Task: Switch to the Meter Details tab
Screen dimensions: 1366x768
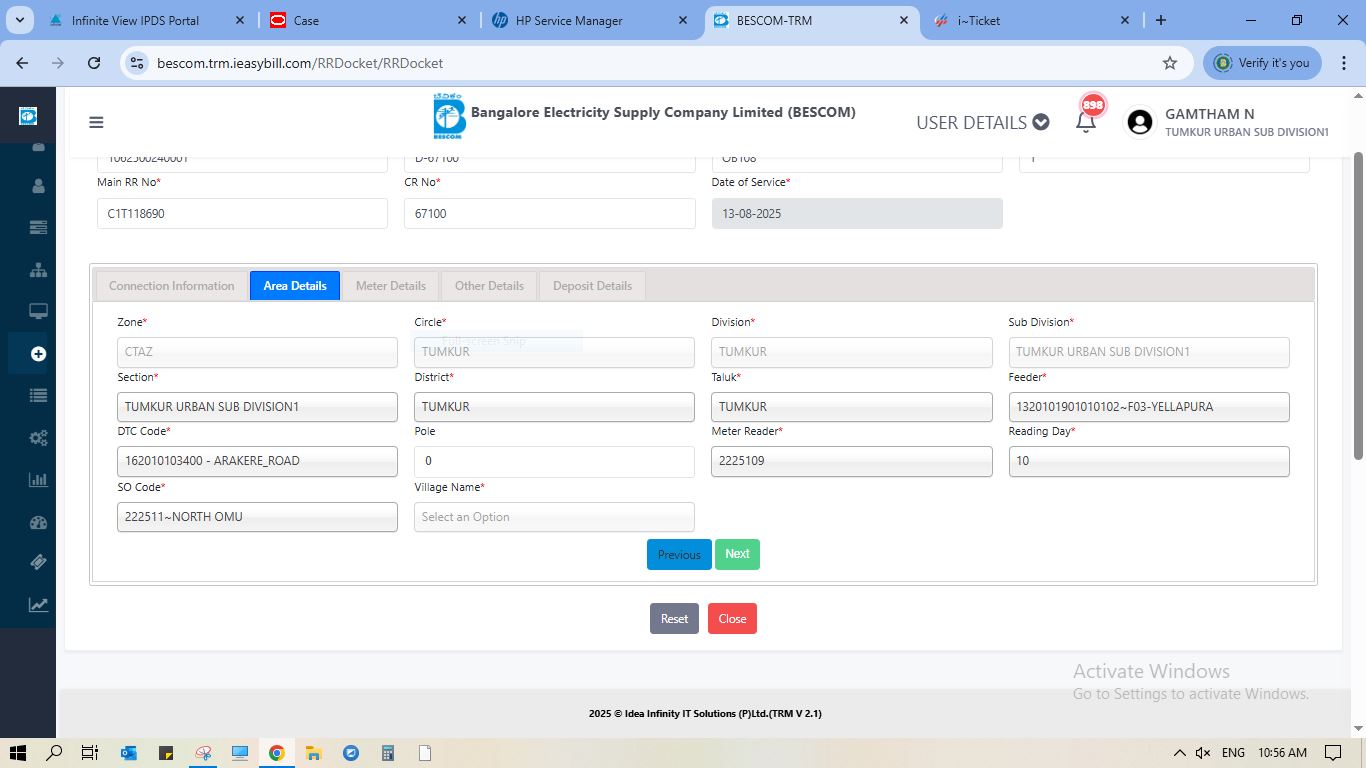Action: [390, 286]
